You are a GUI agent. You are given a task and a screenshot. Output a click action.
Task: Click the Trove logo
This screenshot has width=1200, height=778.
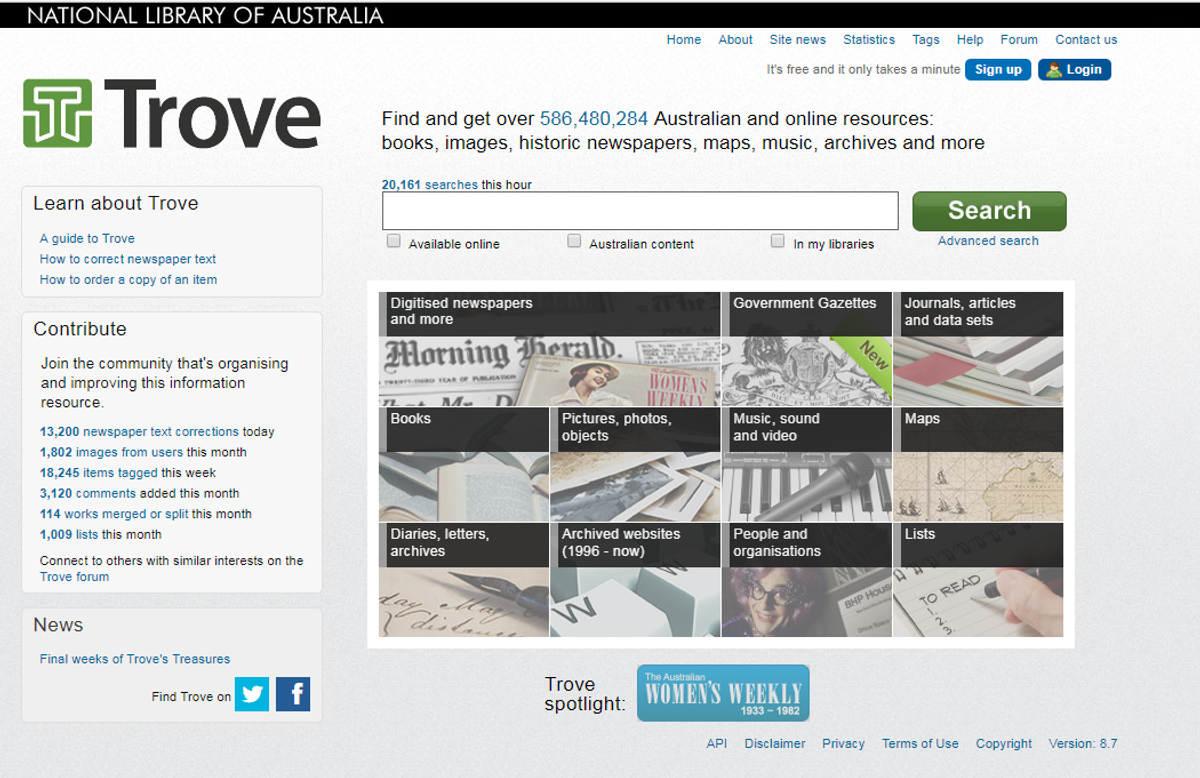pyautogui.click(x=172, y=114)
